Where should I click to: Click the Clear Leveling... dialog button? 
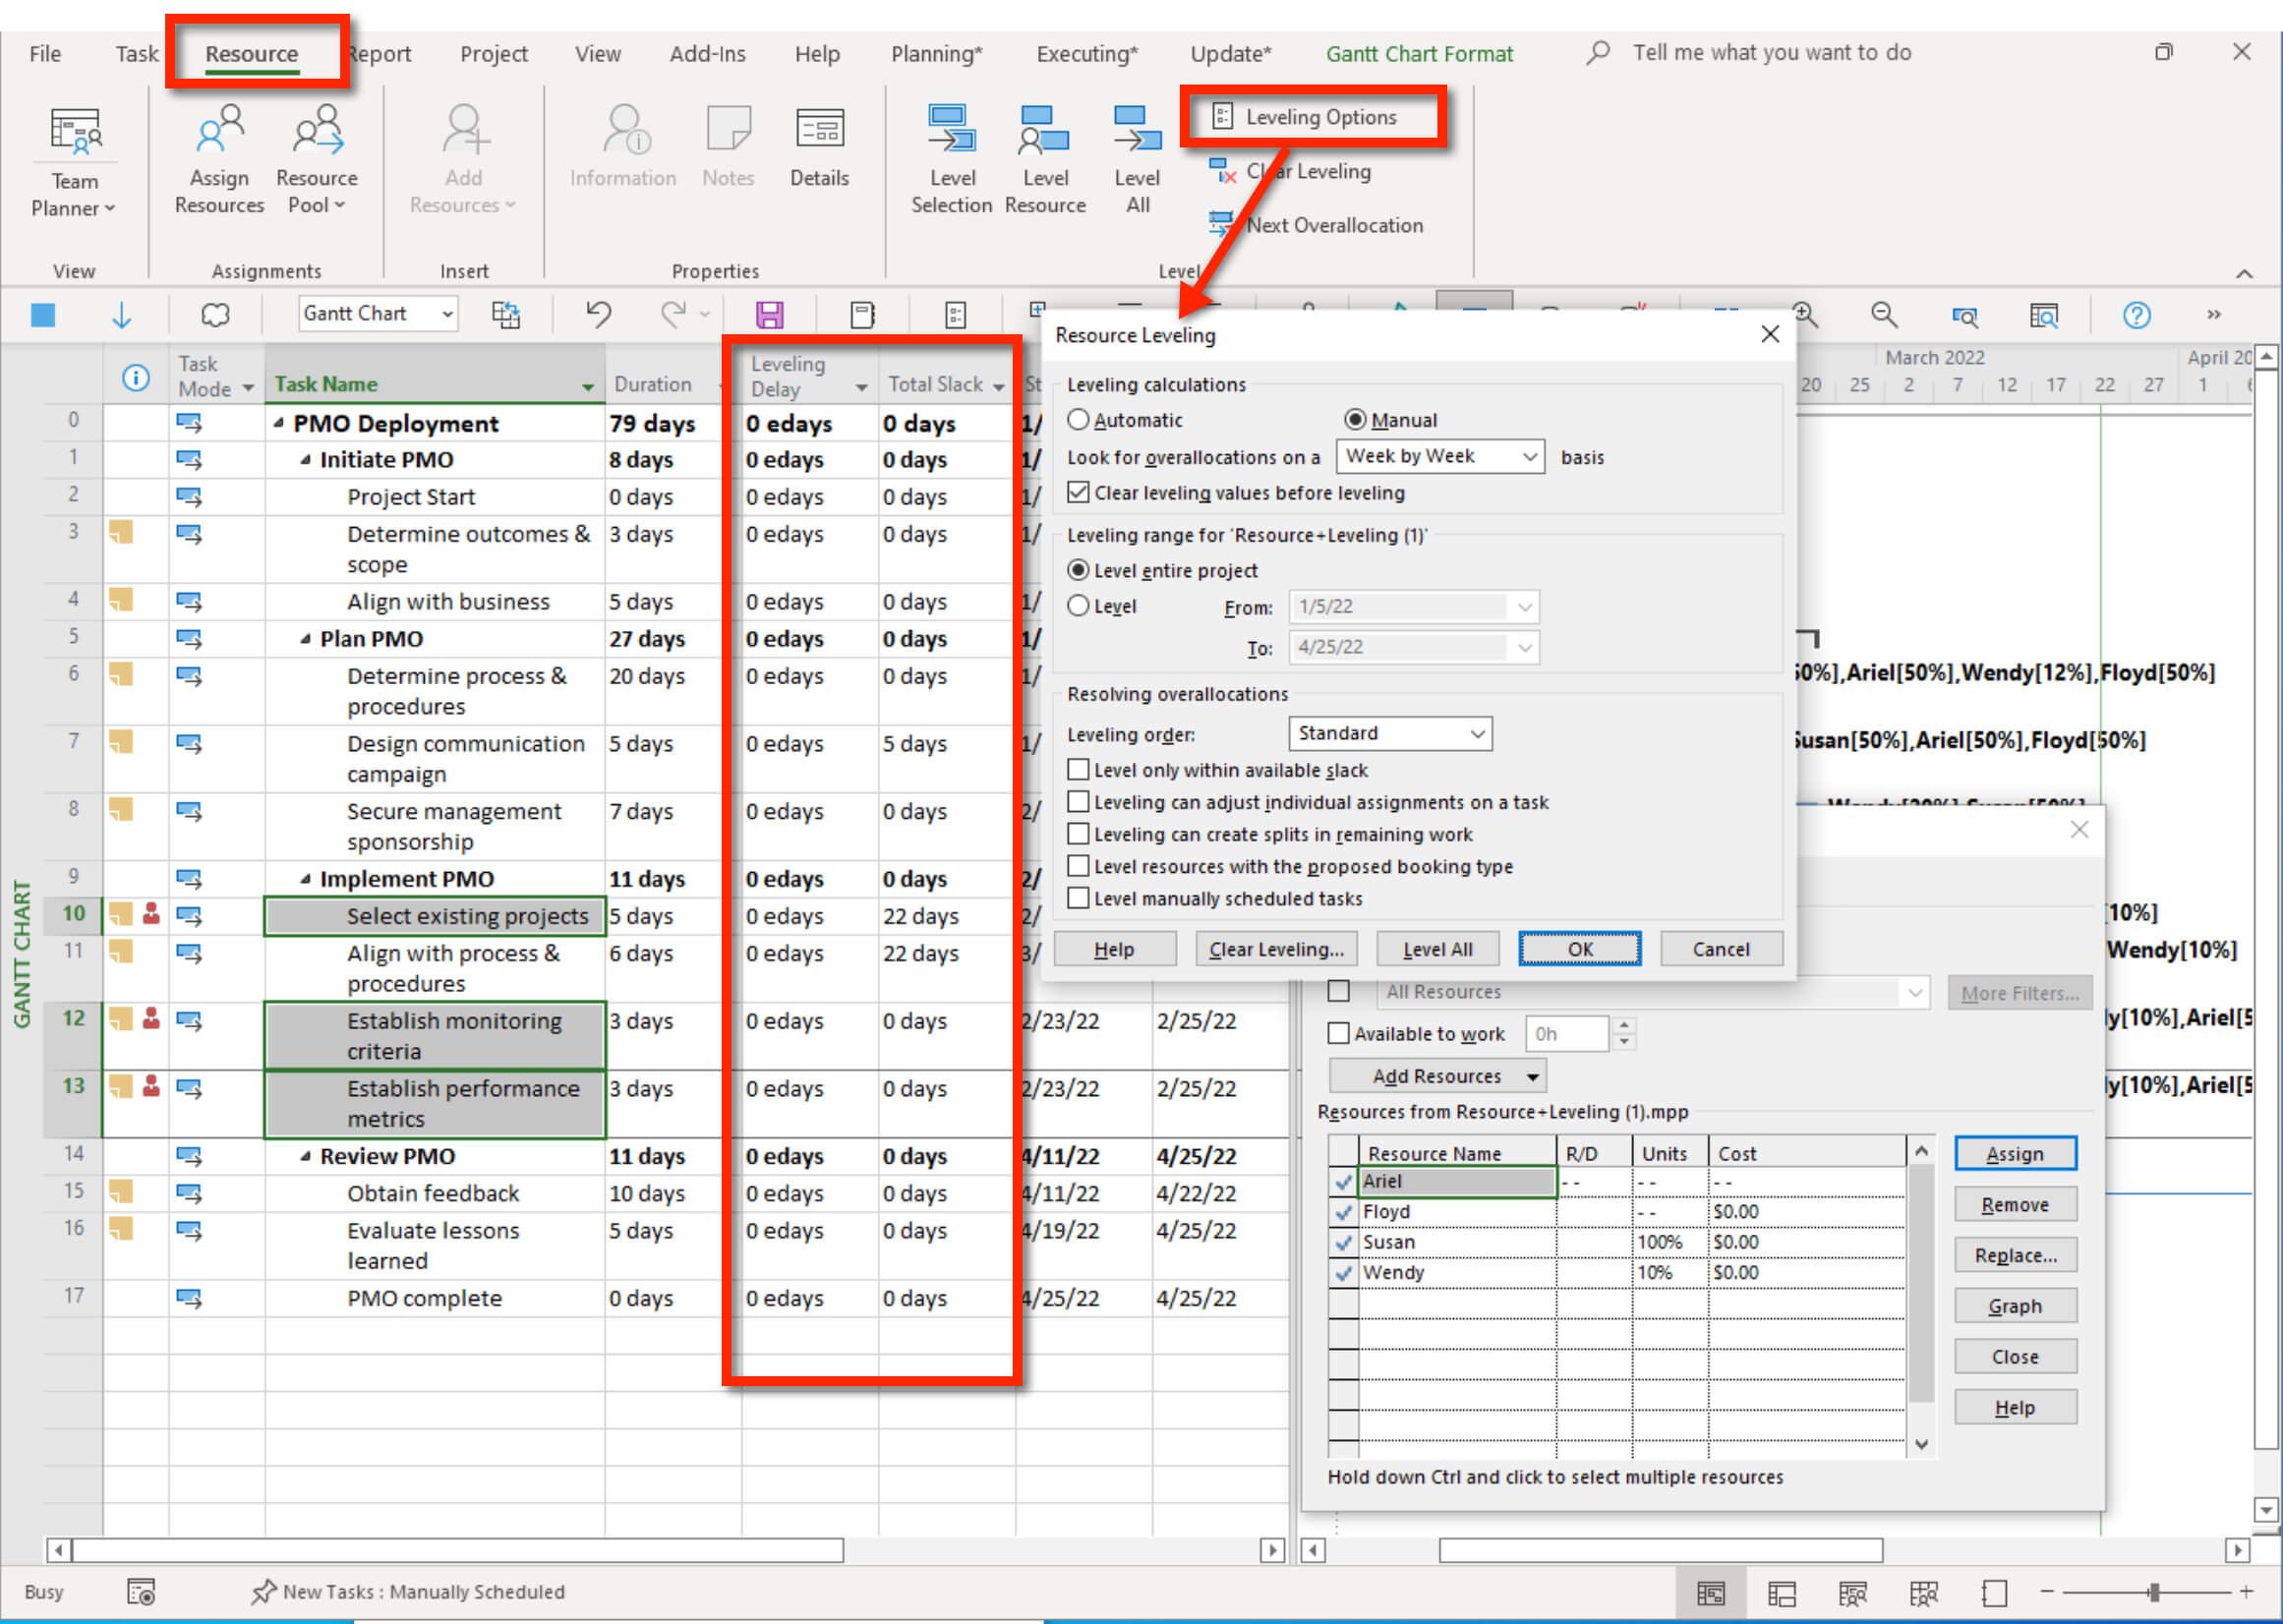click(1276, 949)
